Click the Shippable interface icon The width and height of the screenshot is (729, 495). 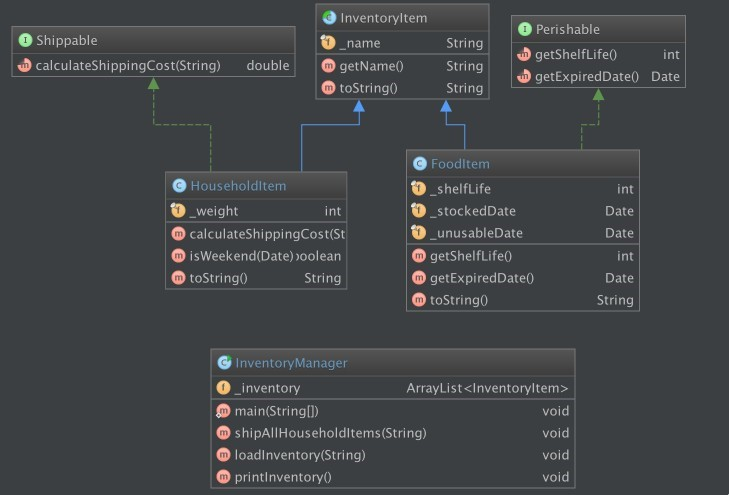(25, 41)
